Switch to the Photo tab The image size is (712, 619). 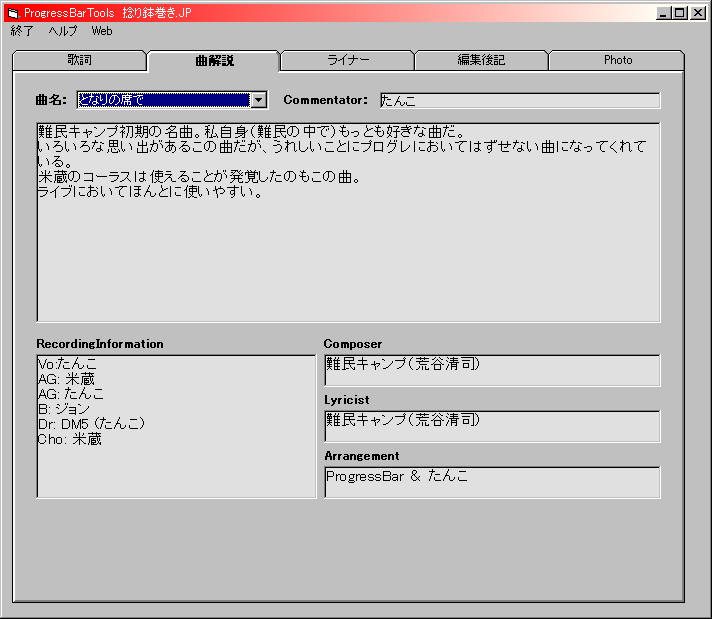click(x=617, y=60)
